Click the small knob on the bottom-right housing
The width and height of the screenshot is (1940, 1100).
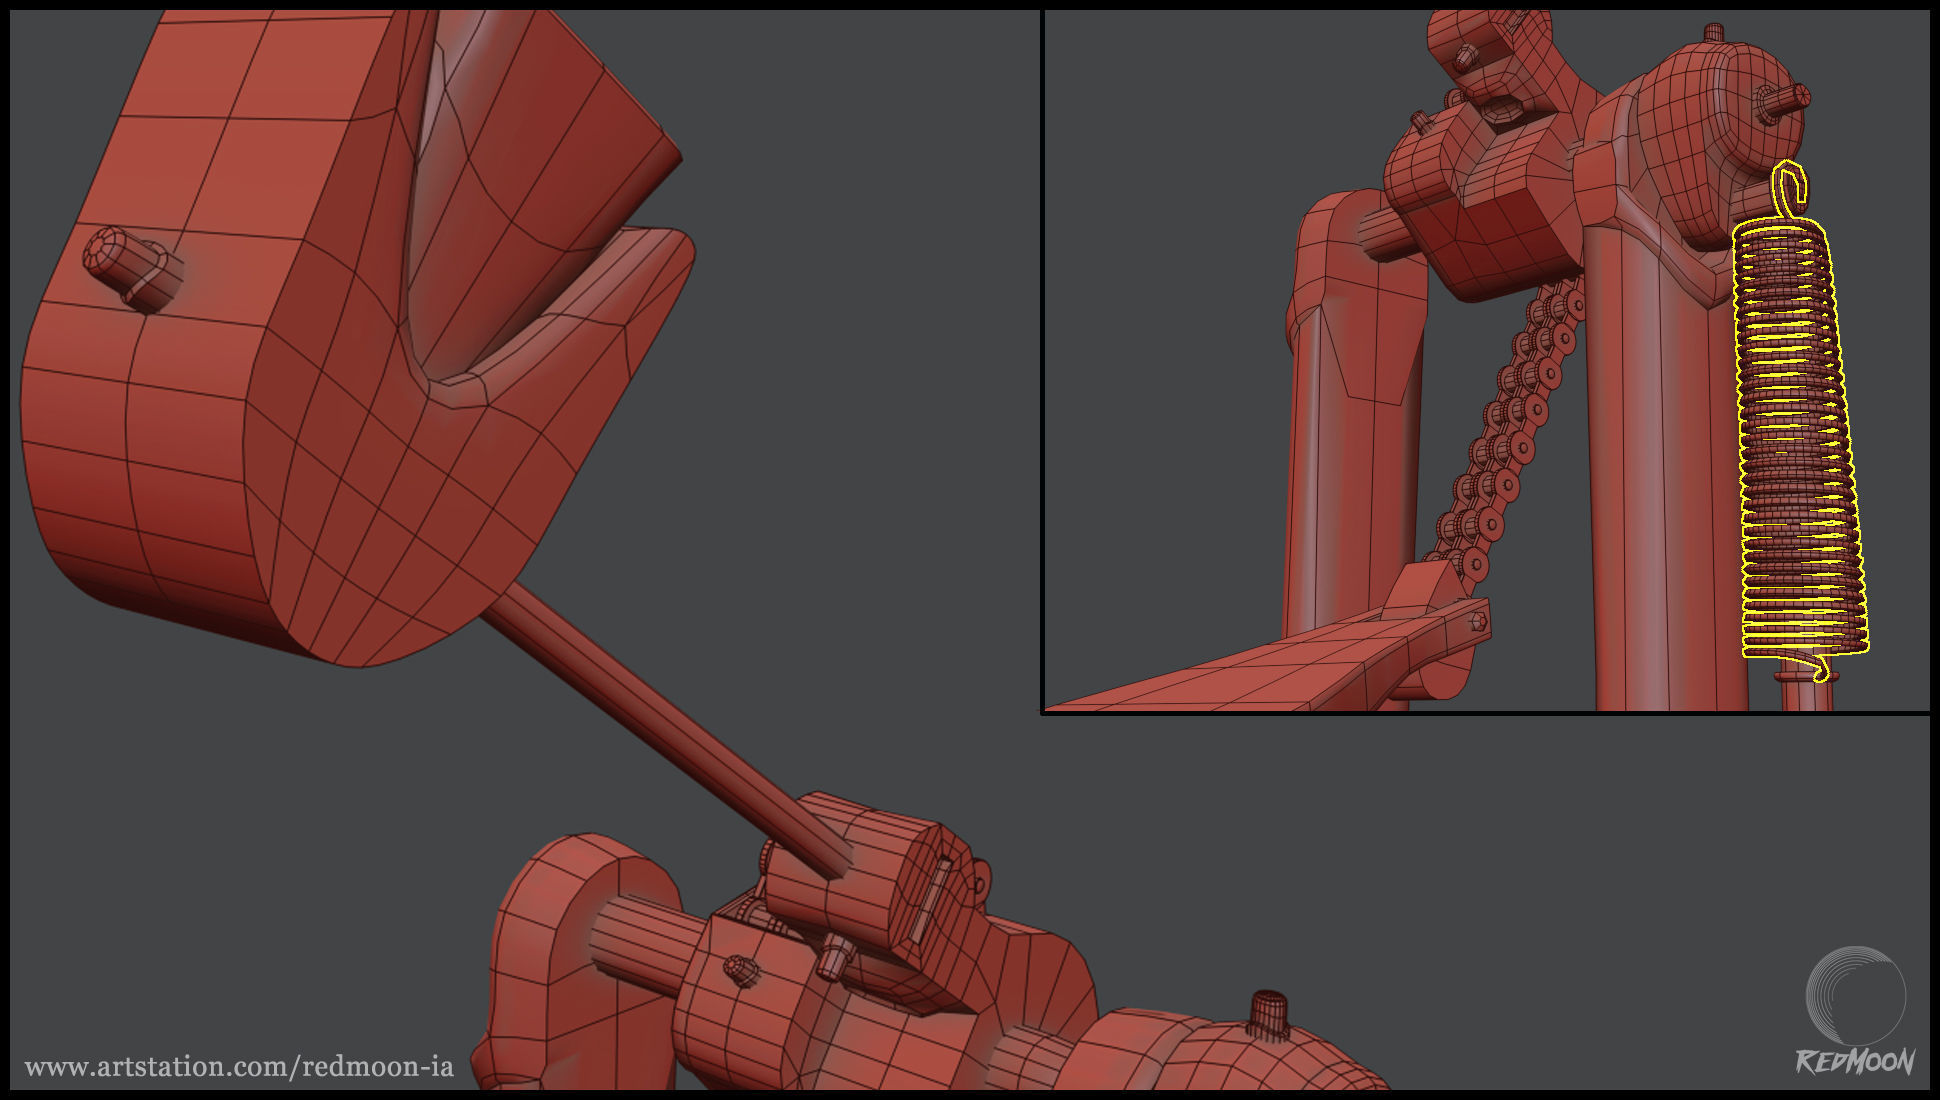pyautogui.click(x=1268, y=1010)
